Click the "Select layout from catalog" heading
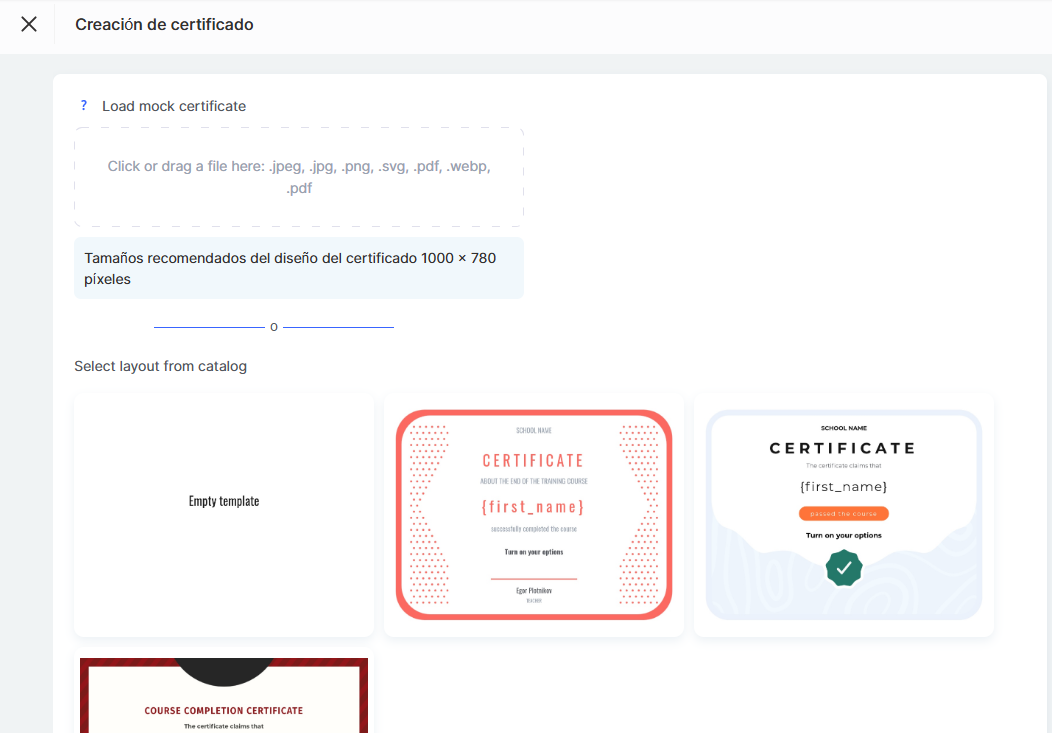 [x=160, y=366]
